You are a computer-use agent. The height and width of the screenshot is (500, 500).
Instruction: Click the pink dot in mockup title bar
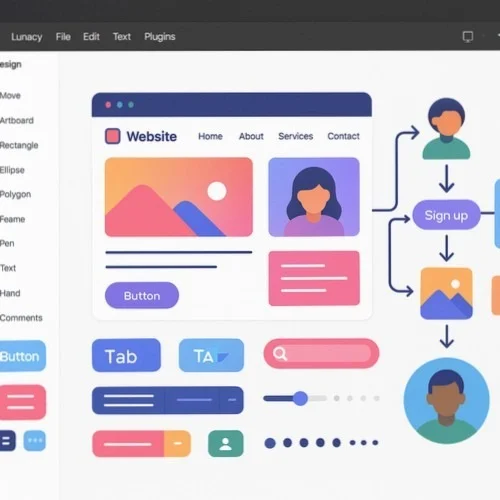pyautogui.click(x=108, y=105)
